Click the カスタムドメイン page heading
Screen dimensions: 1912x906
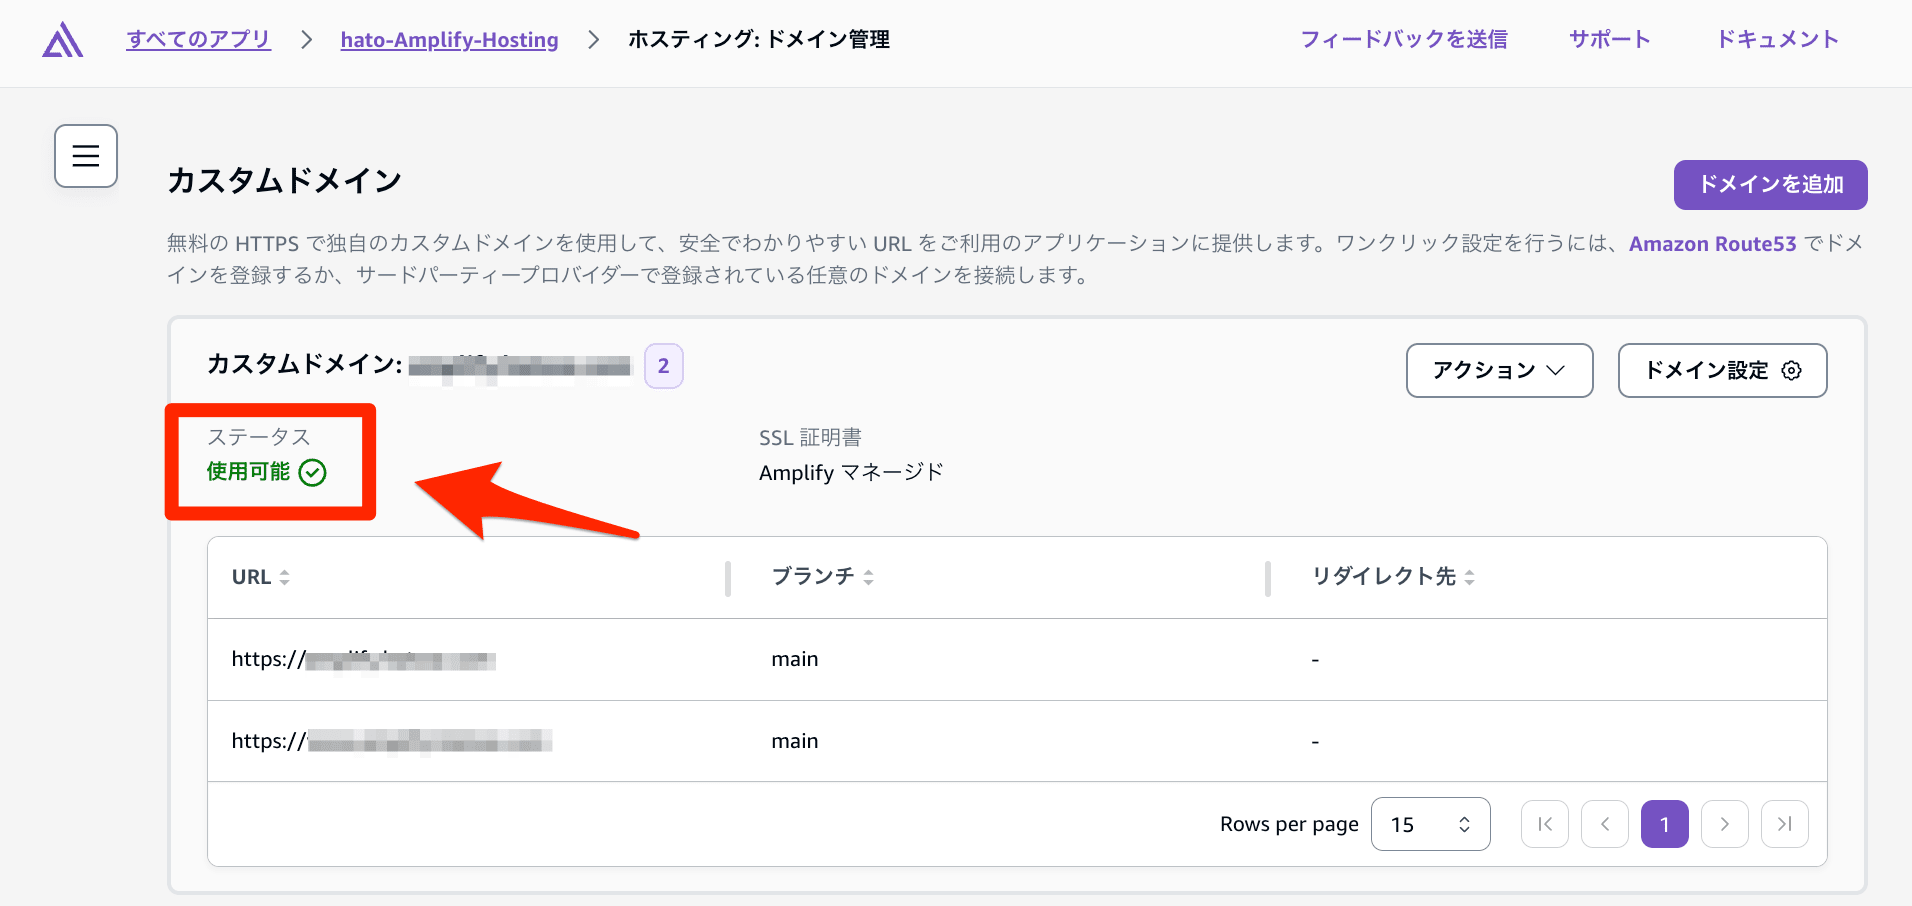click(284, 180)
